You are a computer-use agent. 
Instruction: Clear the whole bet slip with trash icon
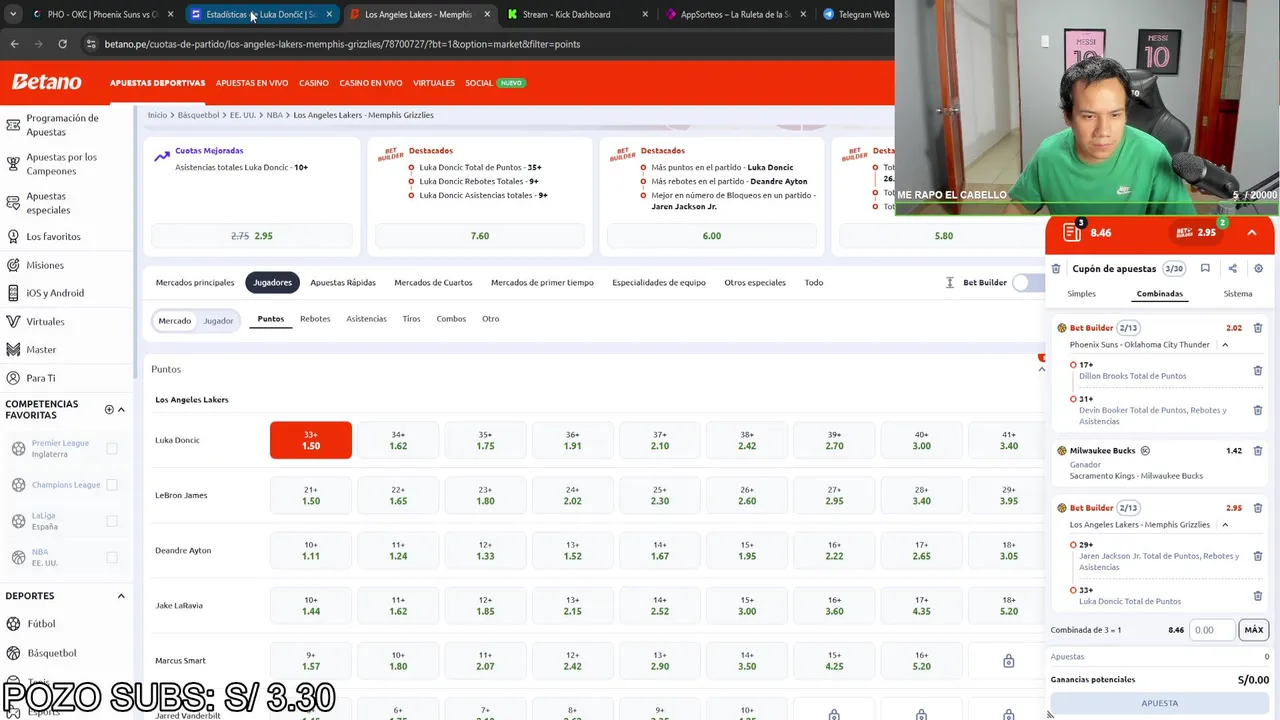coord(1056,268)
